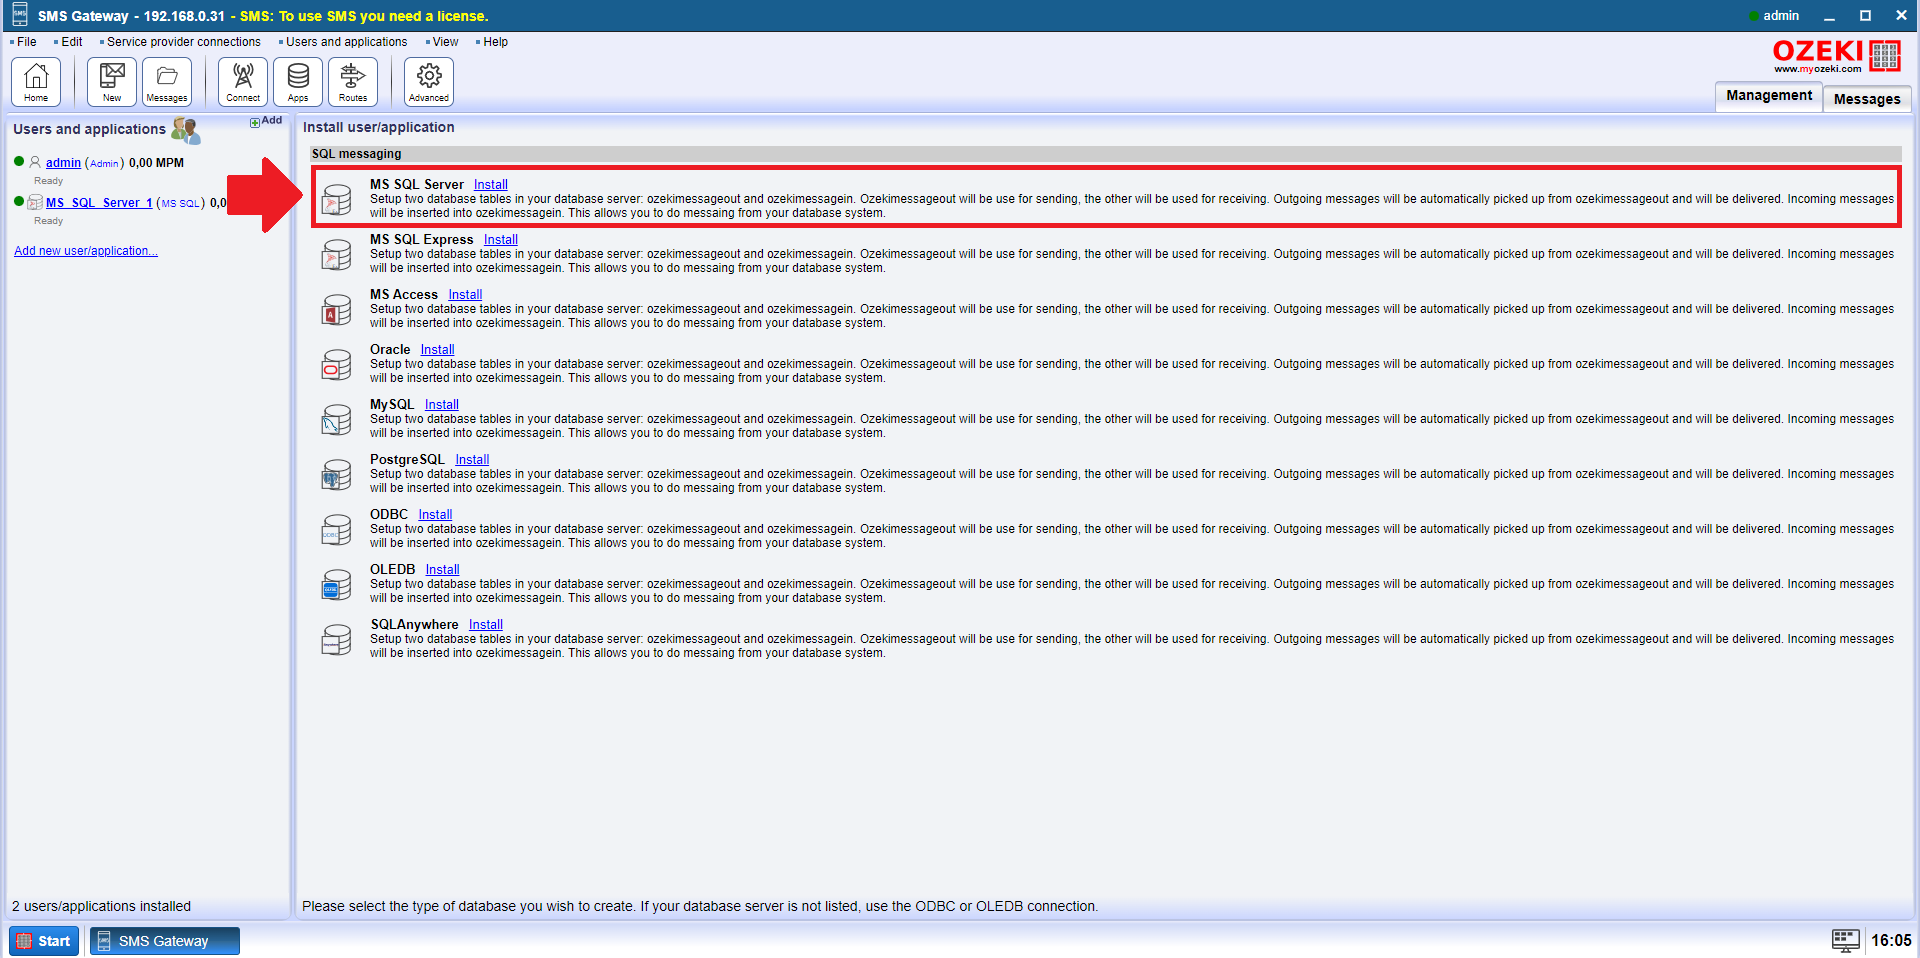
Task: Click the MS_SQL_Server_1 database user icon
Action: pyautogui.click(x=35, y=202)
